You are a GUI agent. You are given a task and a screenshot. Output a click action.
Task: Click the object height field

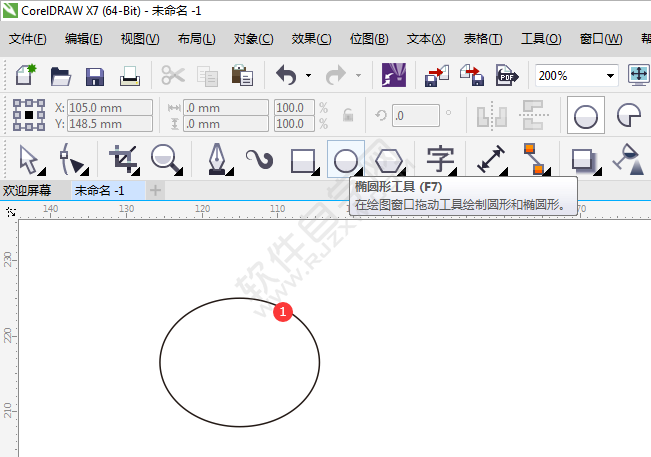coord(226,124)
